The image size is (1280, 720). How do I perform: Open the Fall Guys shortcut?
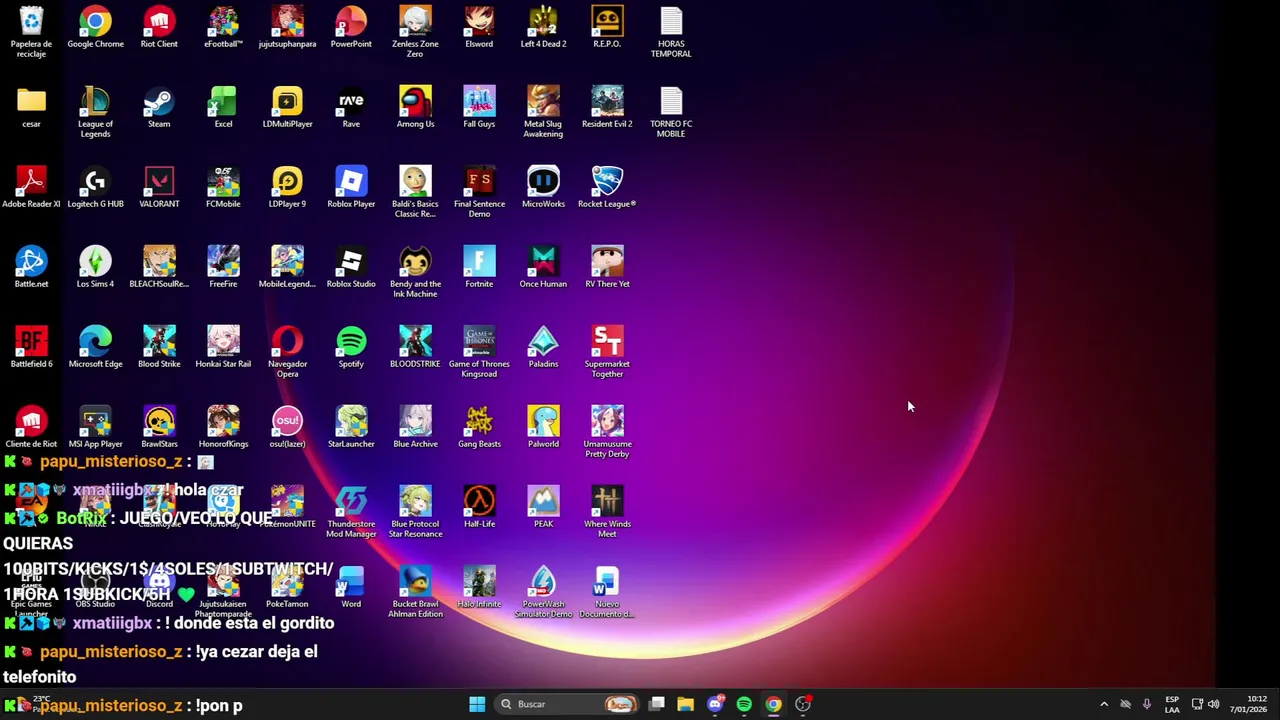click(x=479, y=107)
